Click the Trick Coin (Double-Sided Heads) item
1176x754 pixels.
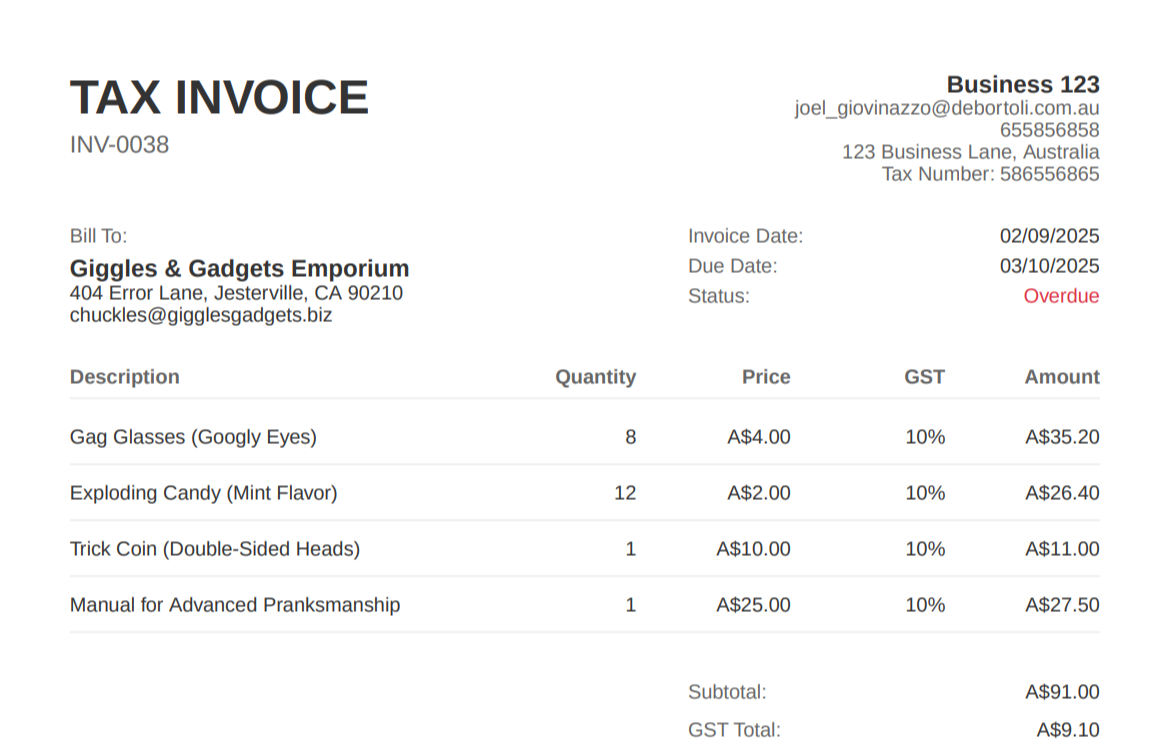(x=215, y=549)
